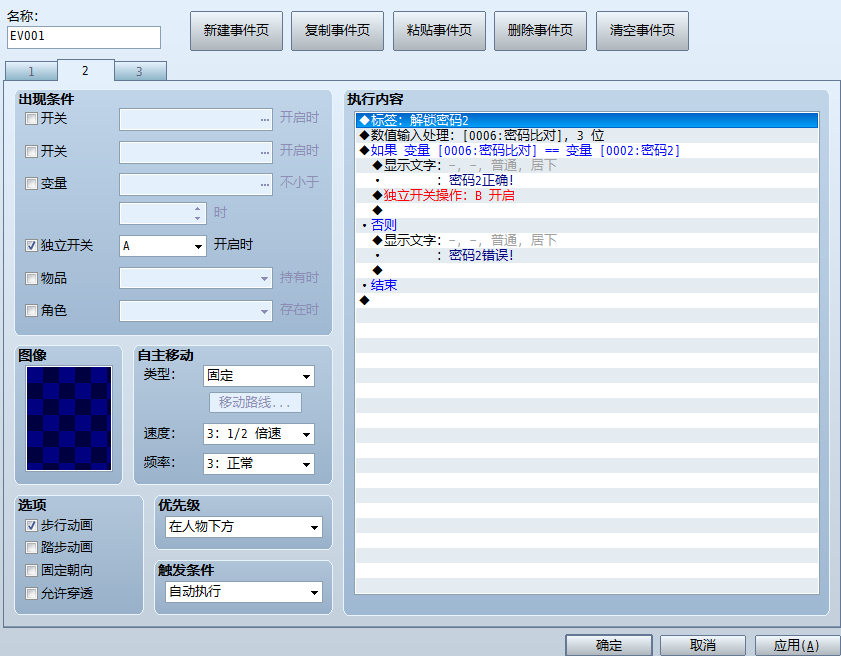841x656 pixels.
Task: Click the 粘贴事件页 button
Action: click(439, 31)
